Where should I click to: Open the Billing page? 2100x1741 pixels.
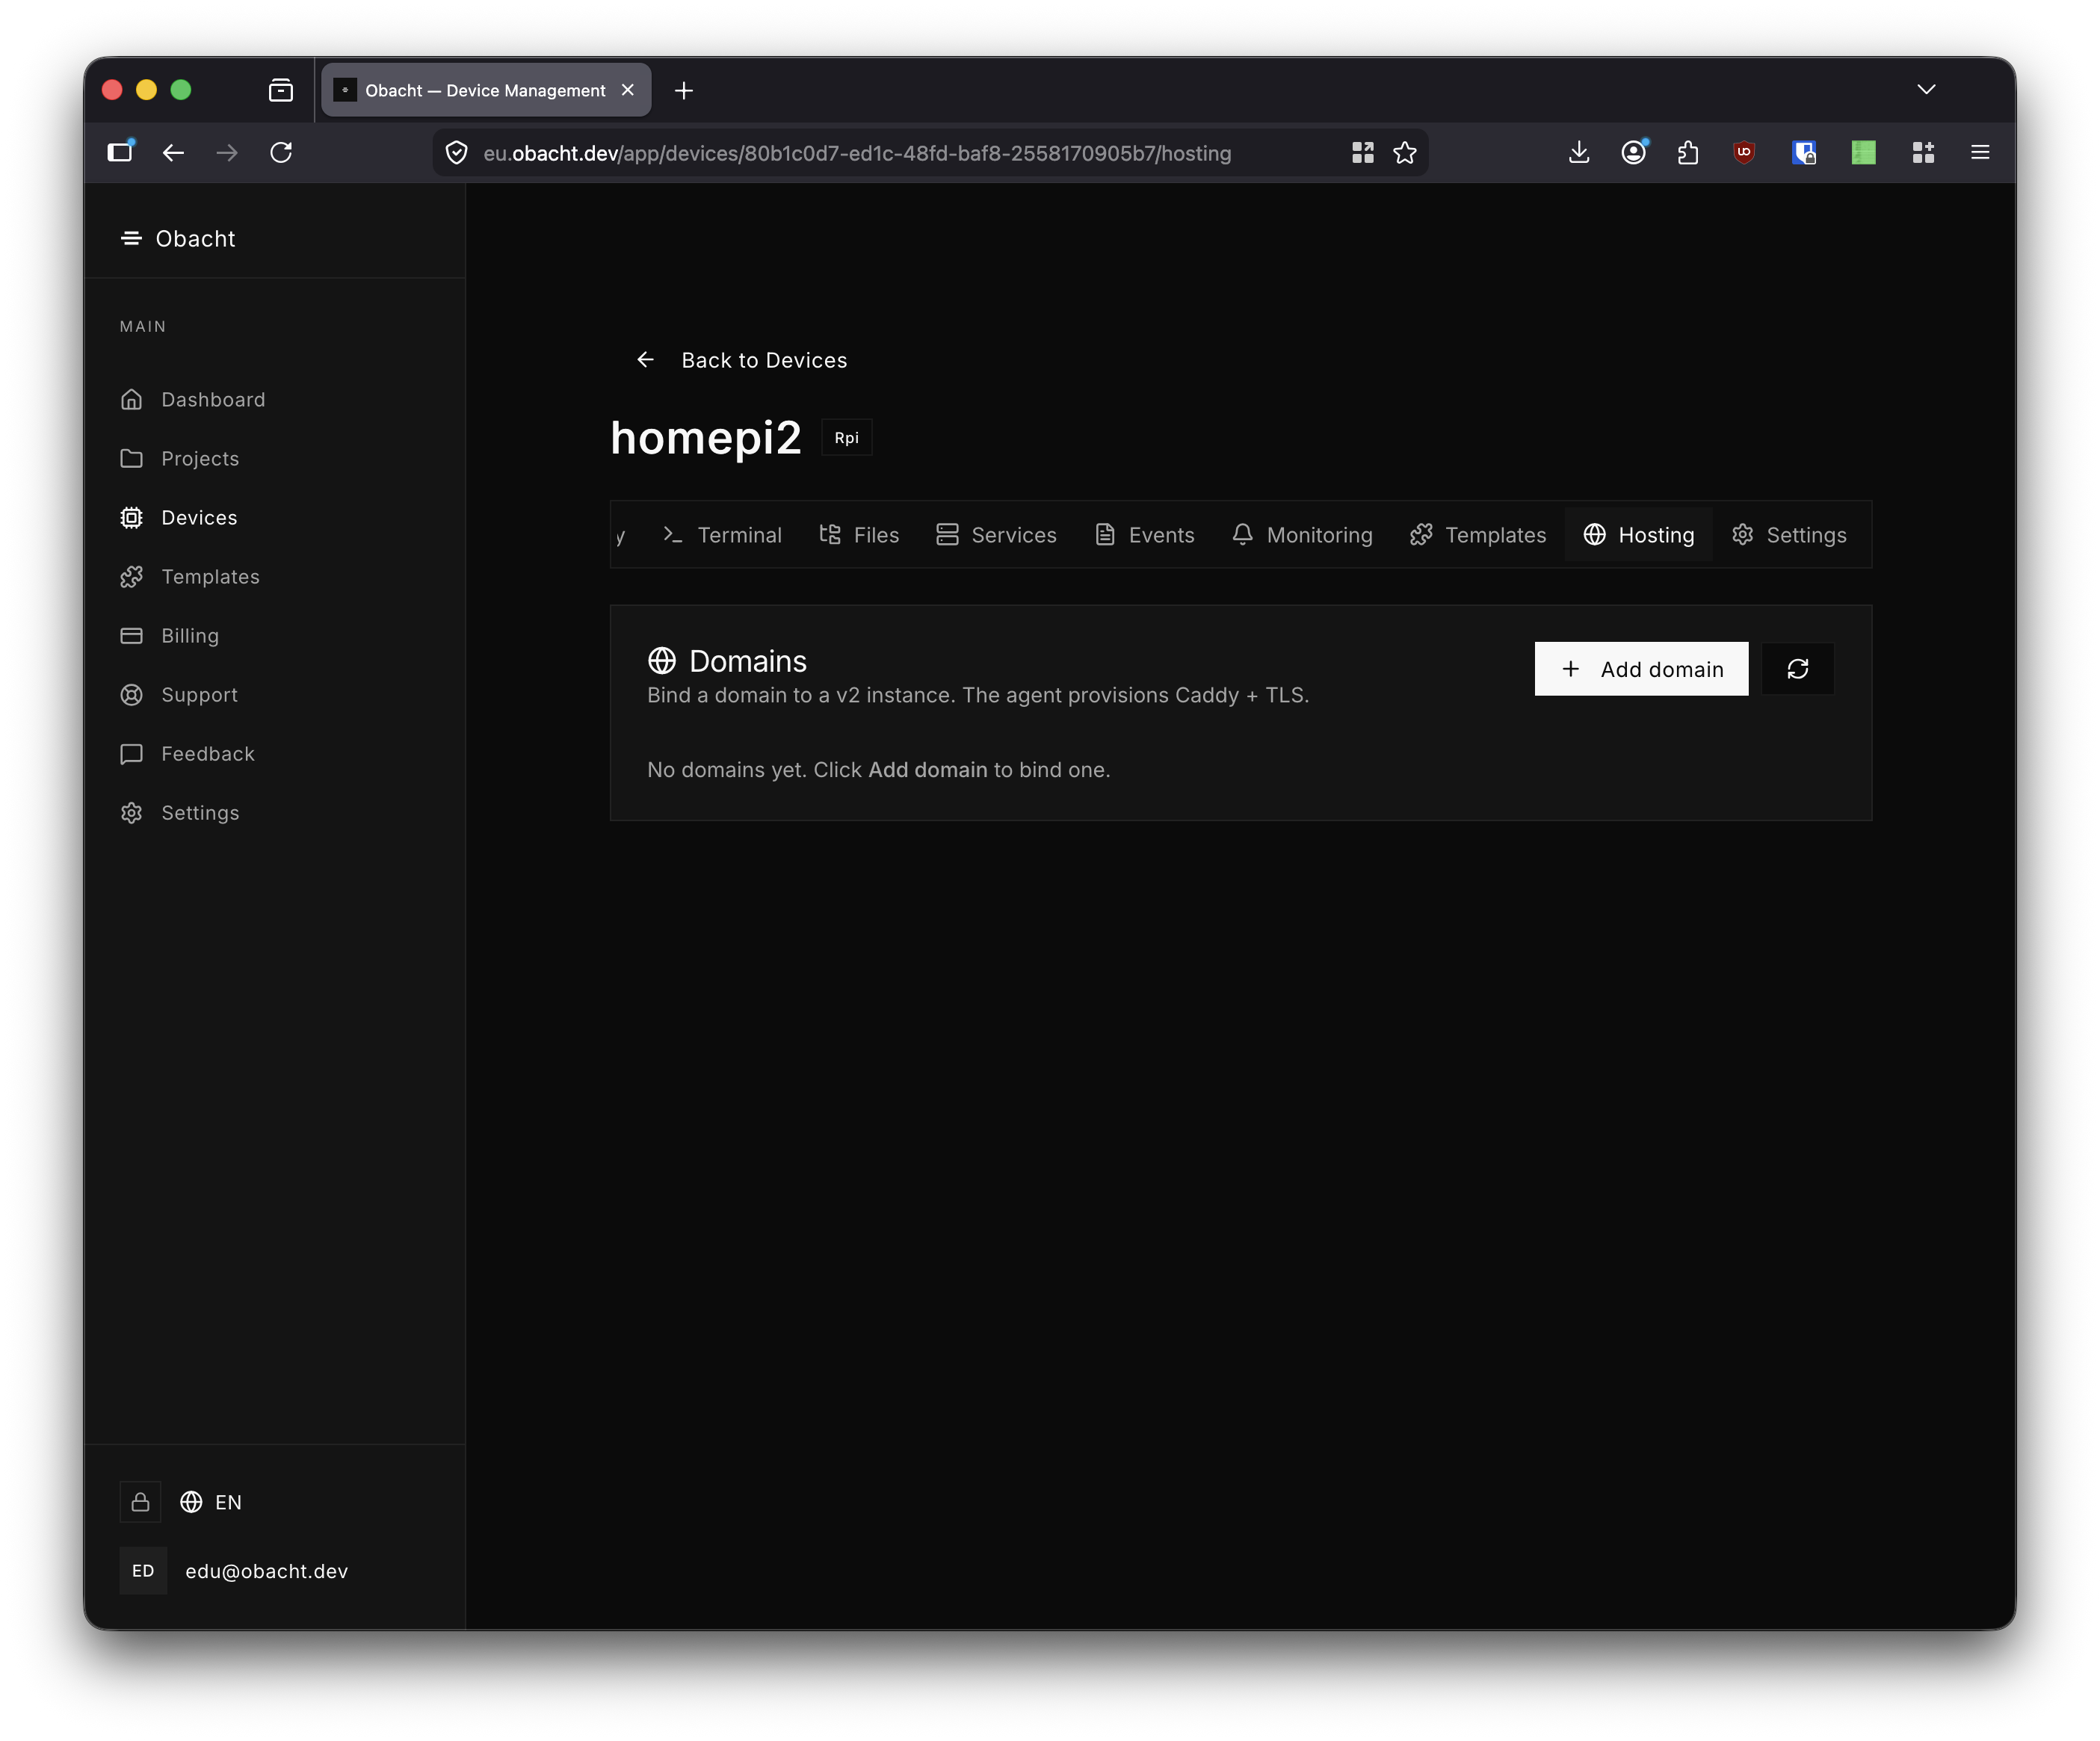pyautogui.click(x=169, y=635)
